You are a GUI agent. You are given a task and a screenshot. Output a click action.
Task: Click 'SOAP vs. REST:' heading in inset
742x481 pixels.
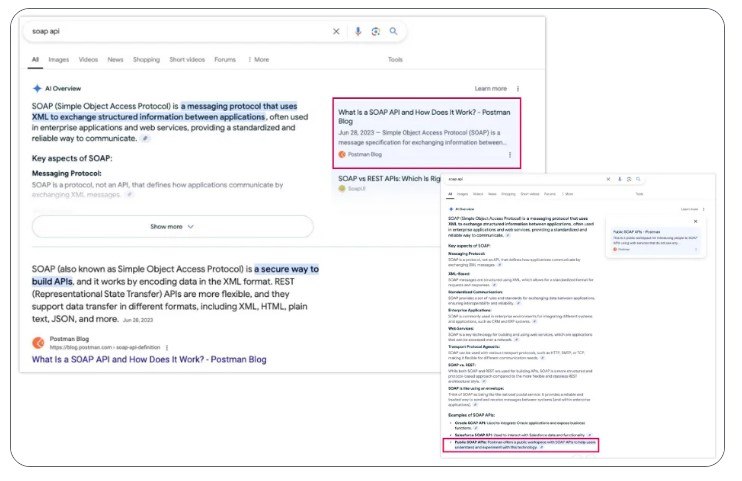pyautogui.click(x=461, y=365)
